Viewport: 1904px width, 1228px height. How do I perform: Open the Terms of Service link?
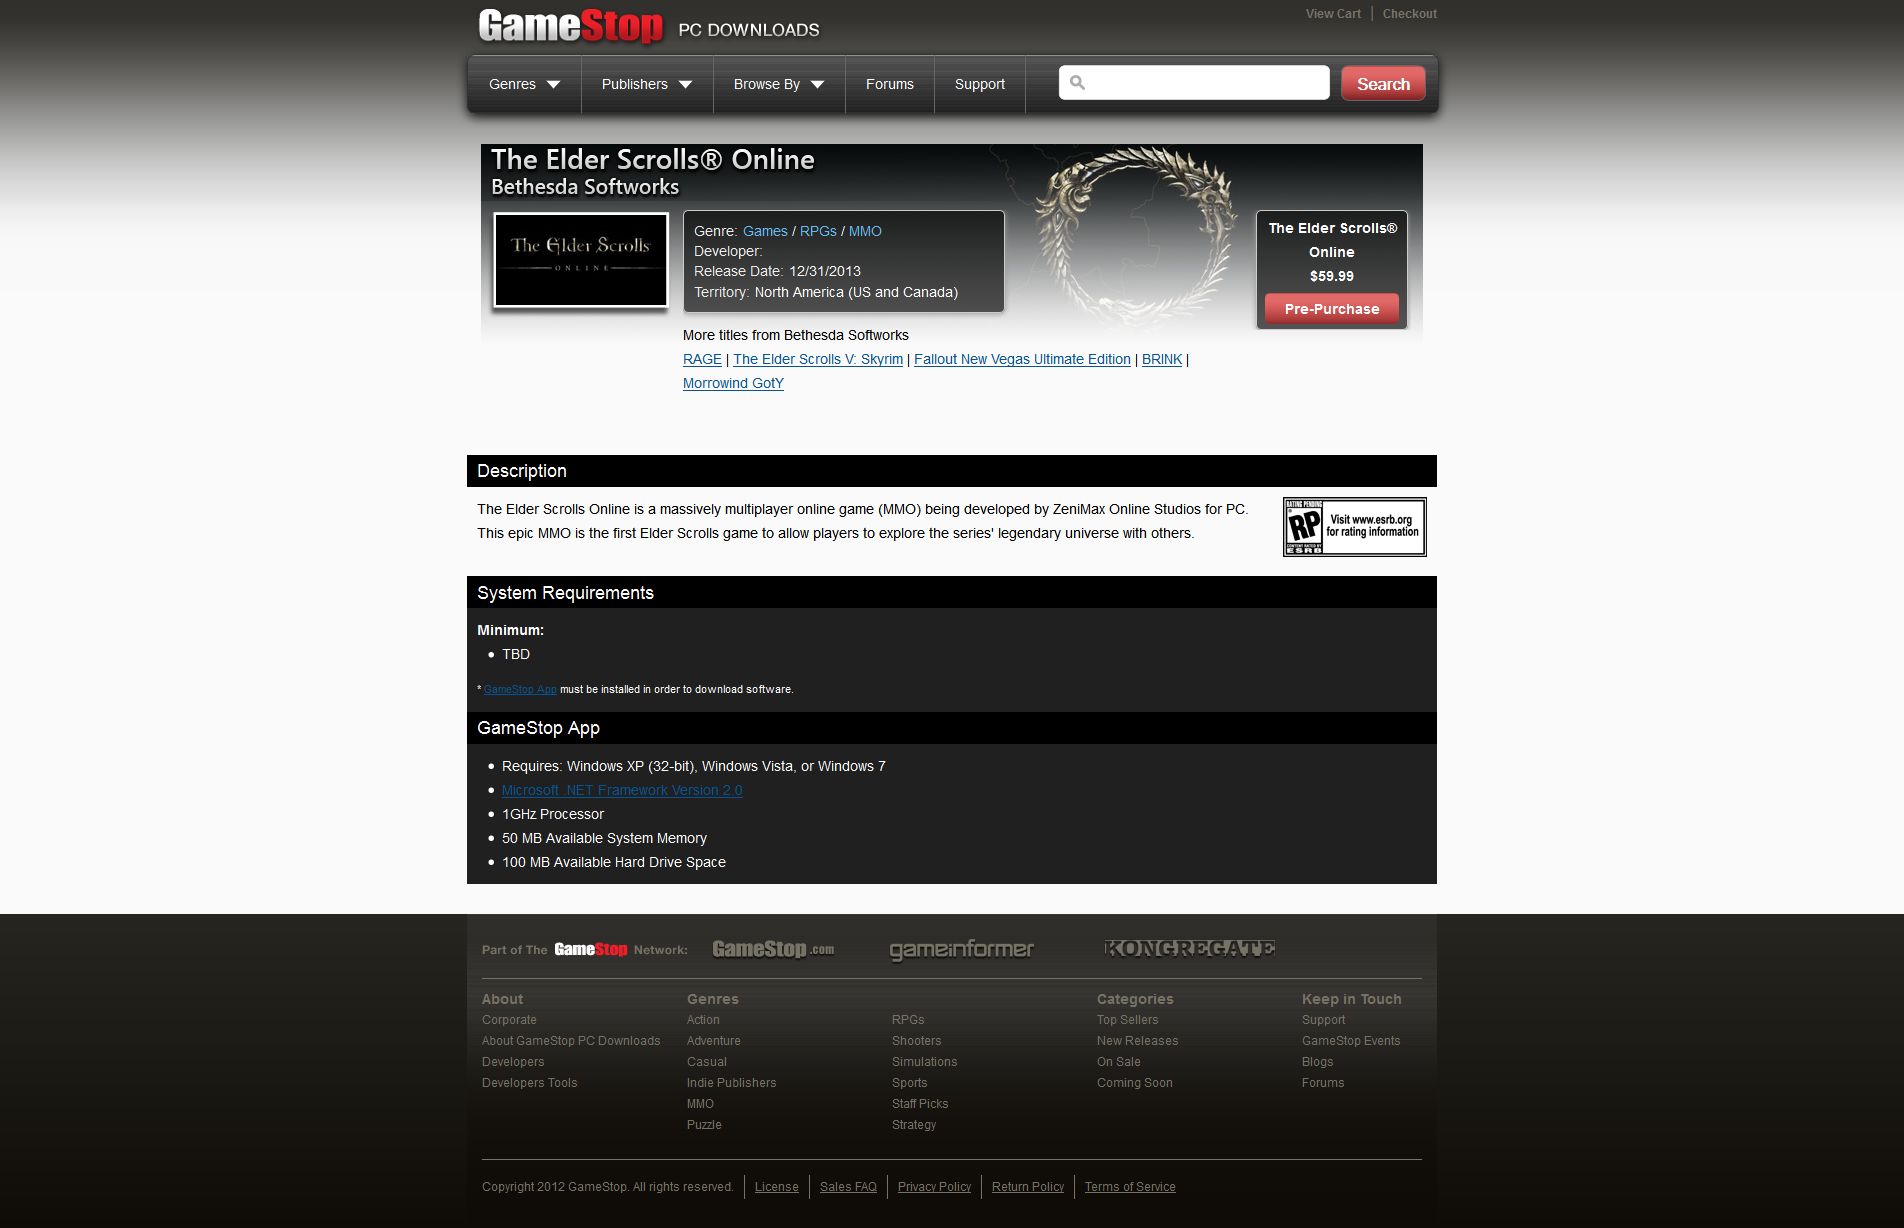pos(1130,1187)
